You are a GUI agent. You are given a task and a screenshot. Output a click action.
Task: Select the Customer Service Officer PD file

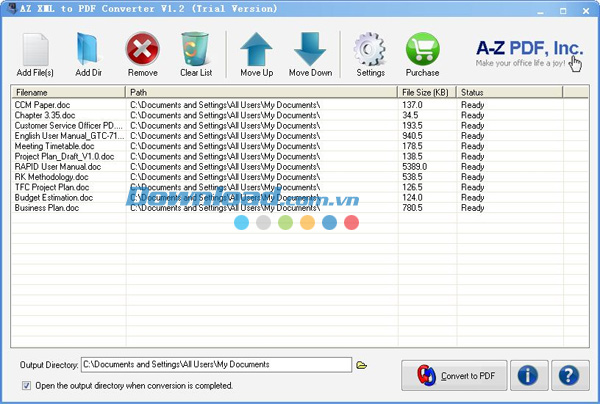click(69, 125)
